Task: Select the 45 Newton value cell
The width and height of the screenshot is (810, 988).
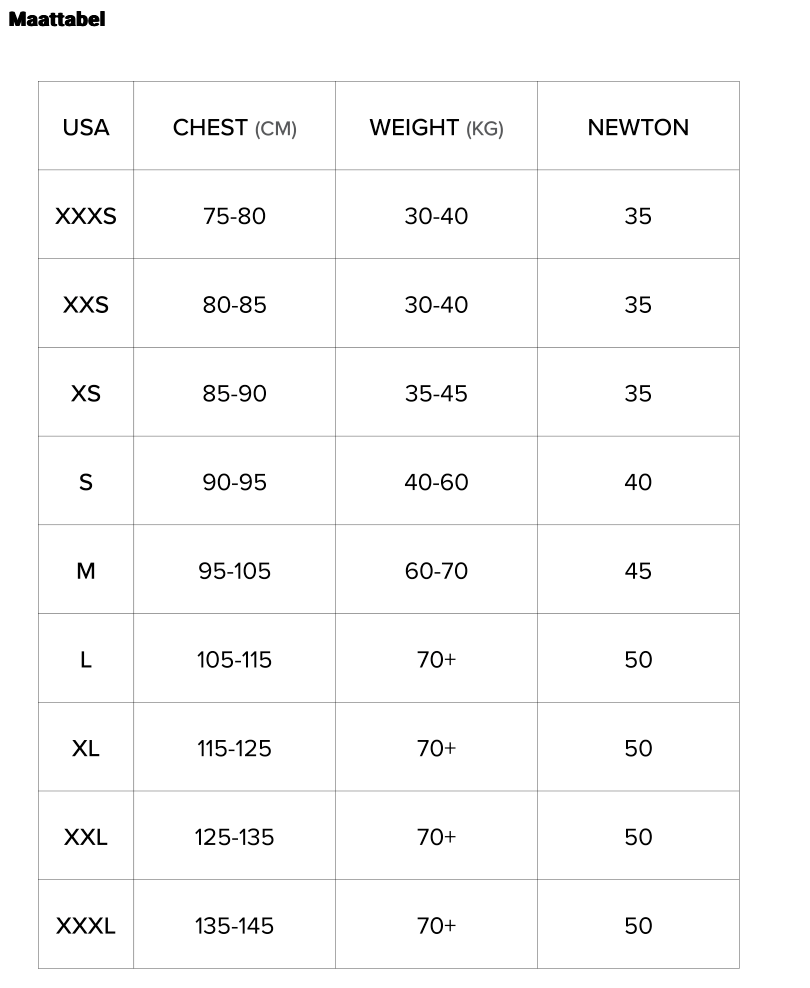Action: (638, 571)
